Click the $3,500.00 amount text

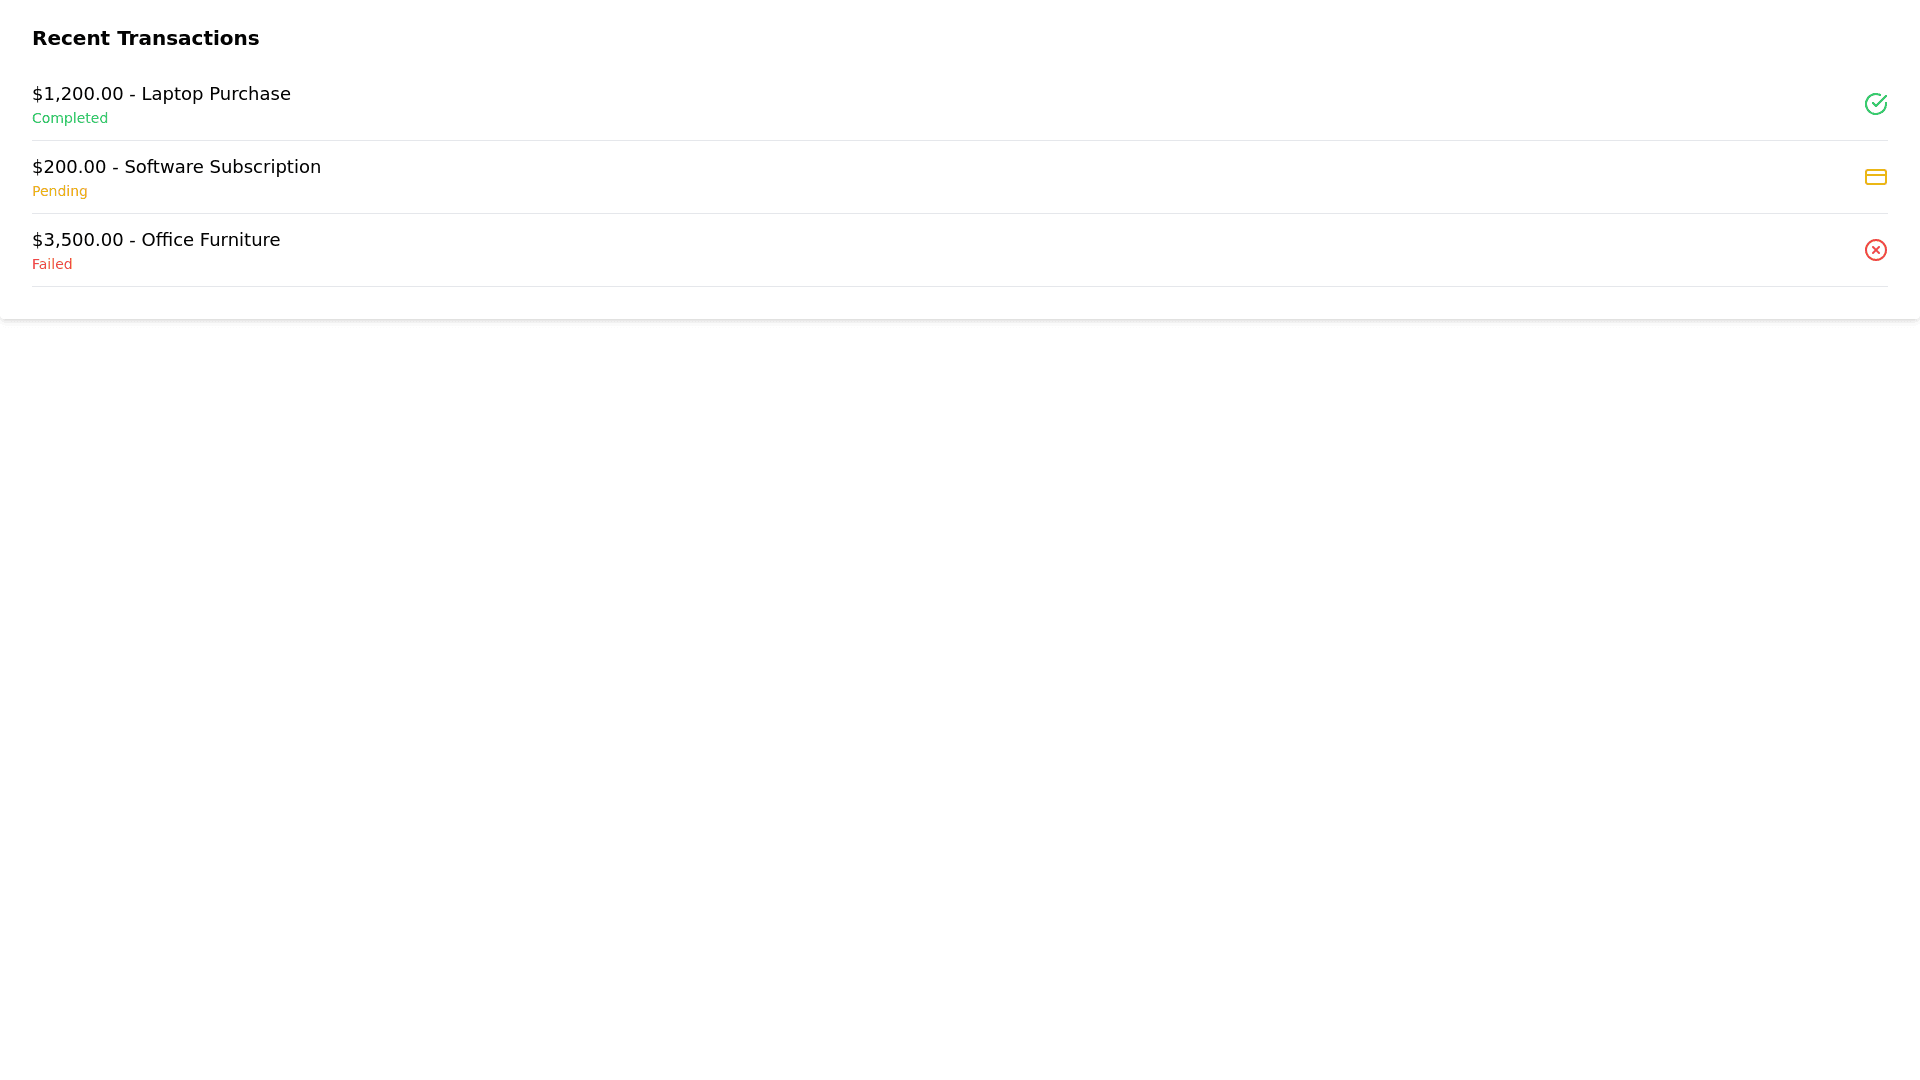78,240
